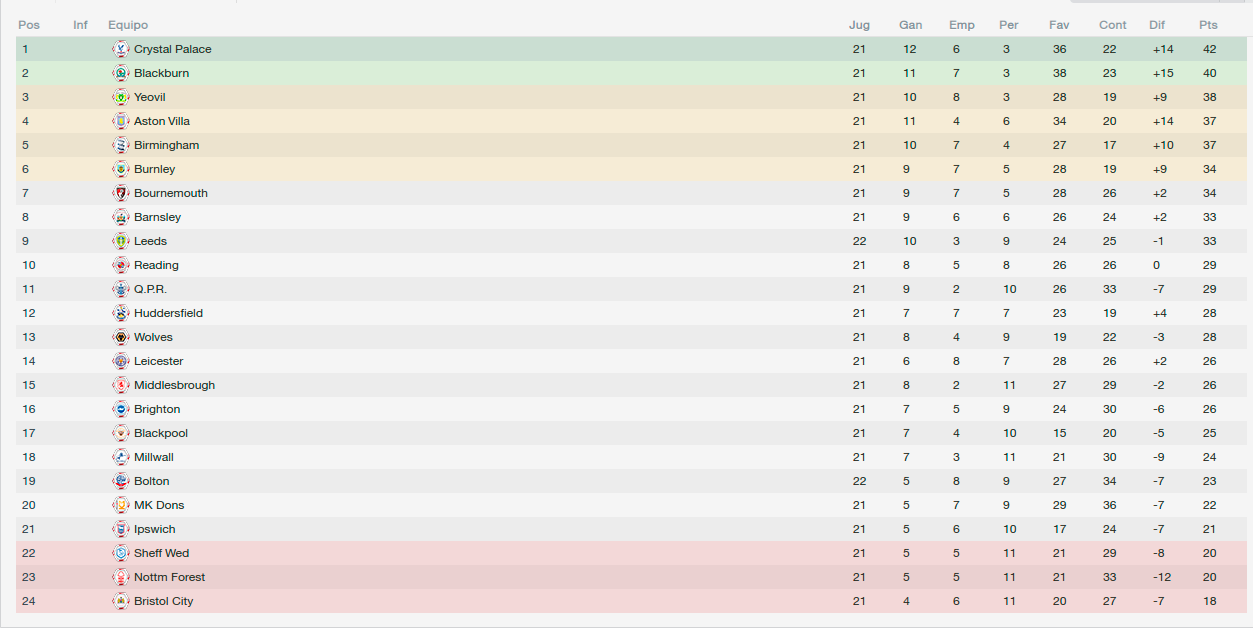Select the Q.P.R. team name
The width and height of the screenshot is (1253, 628).
coord(151,289)
